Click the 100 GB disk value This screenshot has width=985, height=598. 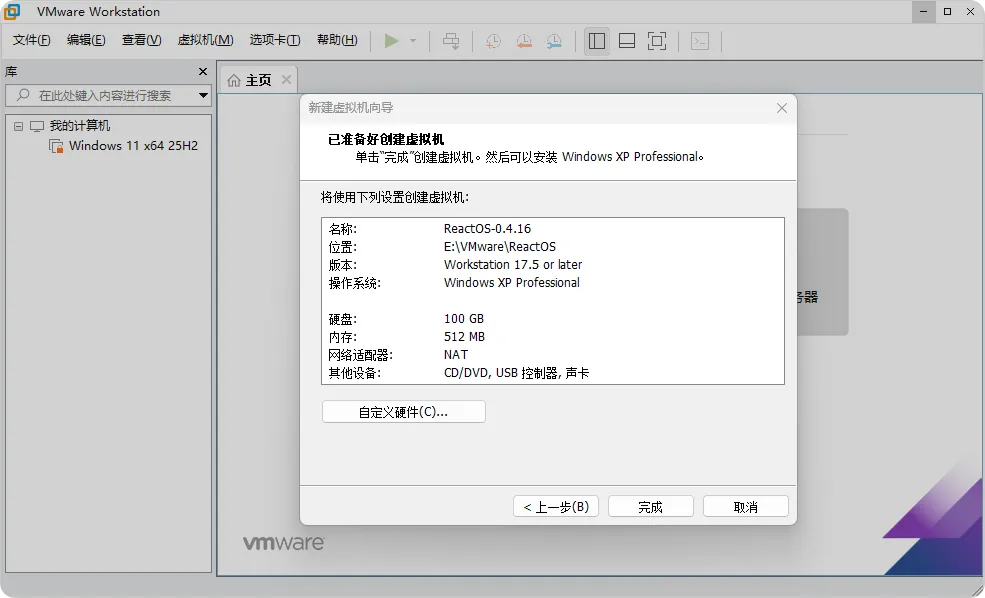click(464, 318)
